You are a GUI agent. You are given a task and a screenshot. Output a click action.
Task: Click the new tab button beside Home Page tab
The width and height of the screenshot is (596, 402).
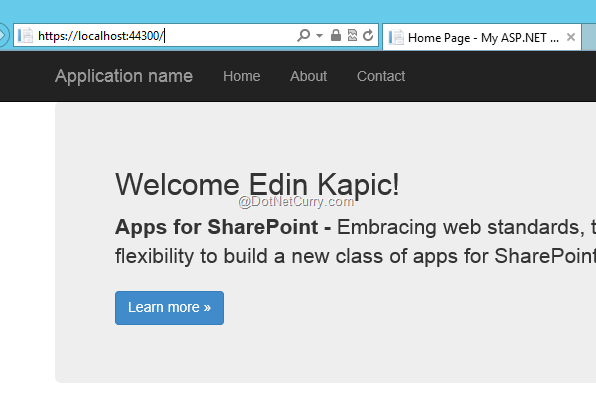tap(589, 37)
